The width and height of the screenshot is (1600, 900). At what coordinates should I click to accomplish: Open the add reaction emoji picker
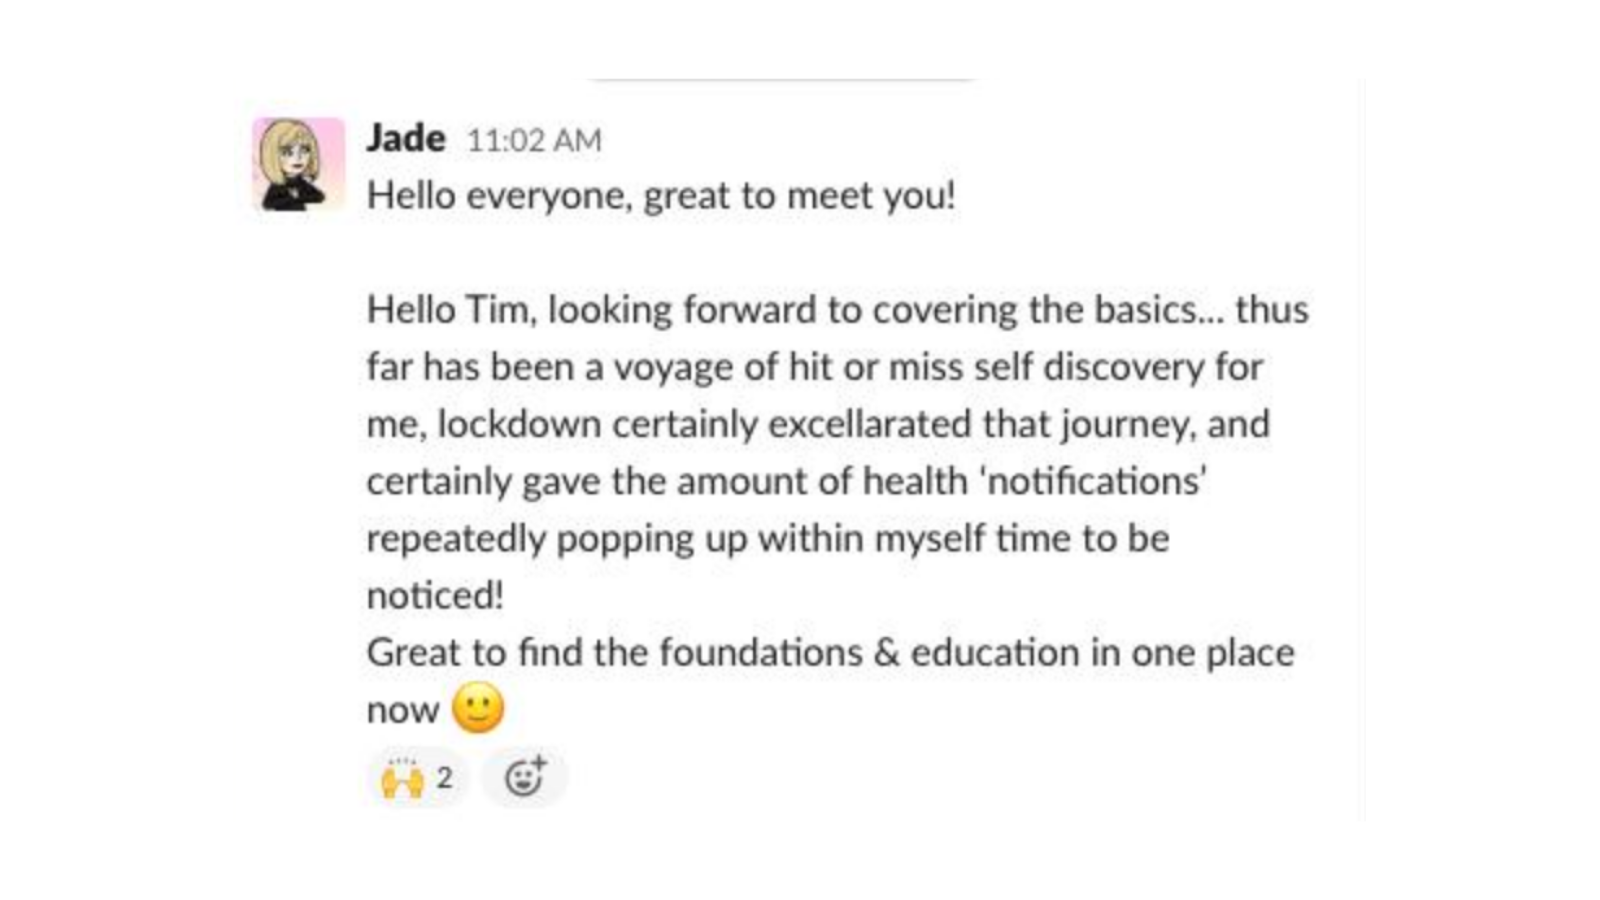524,777
